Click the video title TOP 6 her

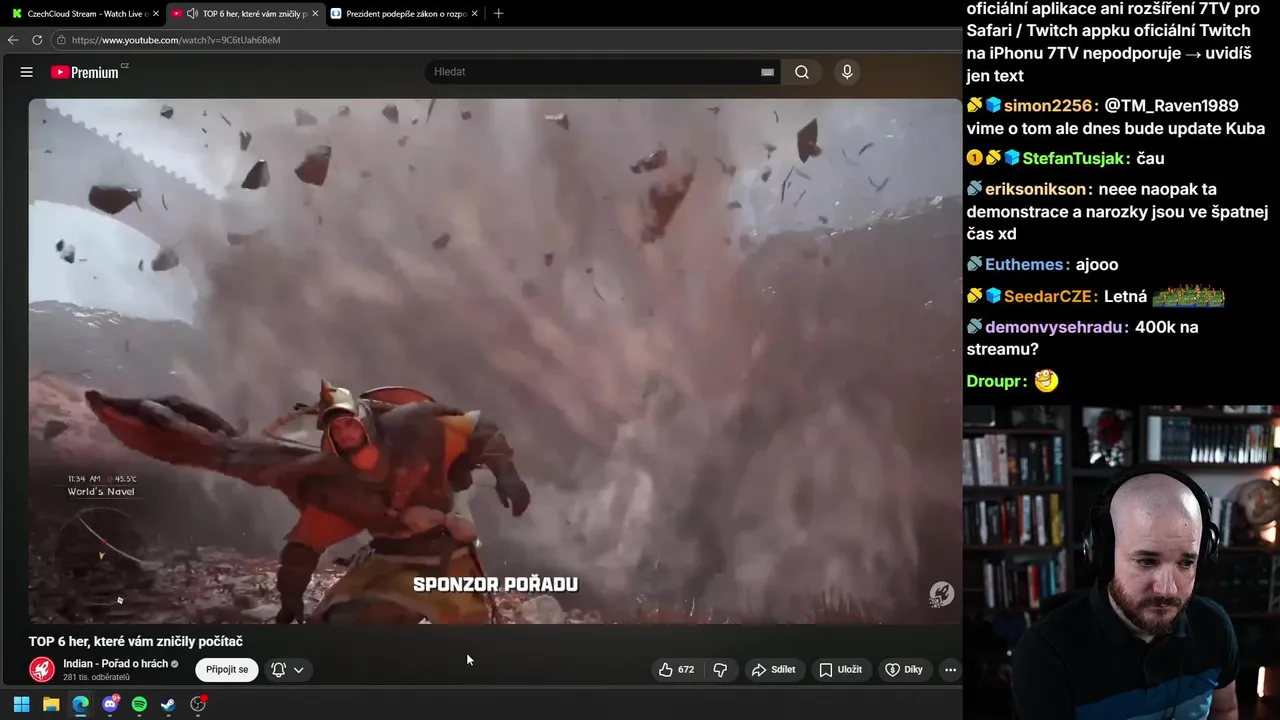(x=136, y=642)
